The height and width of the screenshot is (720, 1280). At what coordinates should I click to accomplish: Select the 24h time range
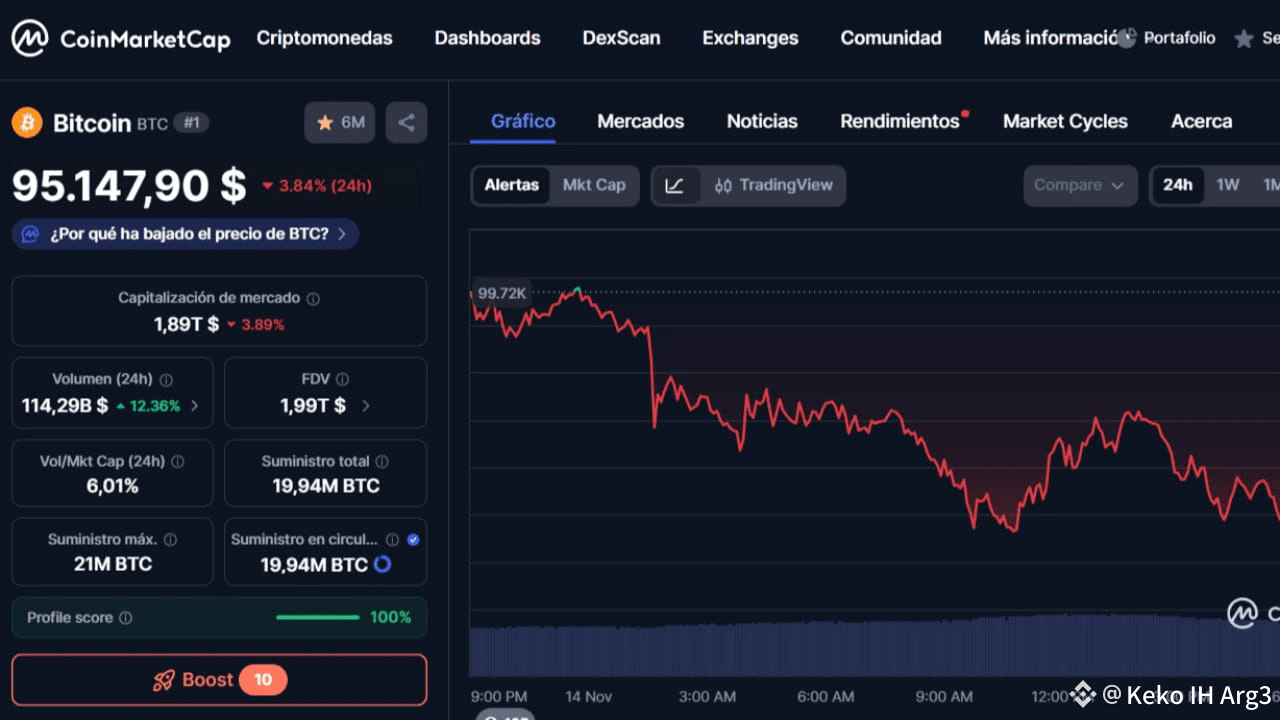pos(1178,185)
